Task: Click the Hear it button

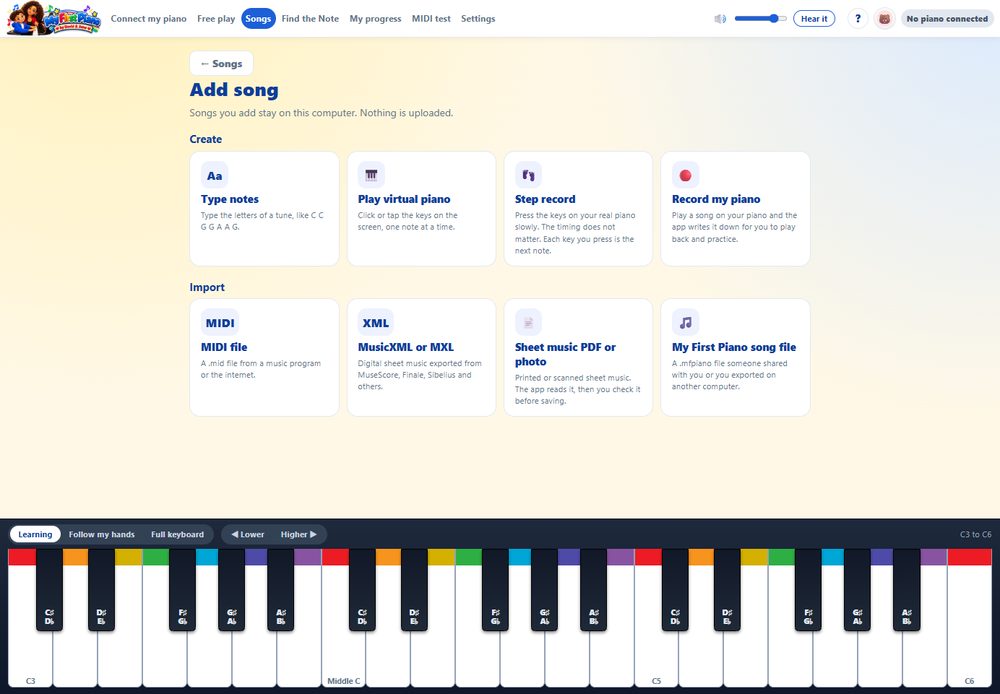Action: tap(814, 18)
